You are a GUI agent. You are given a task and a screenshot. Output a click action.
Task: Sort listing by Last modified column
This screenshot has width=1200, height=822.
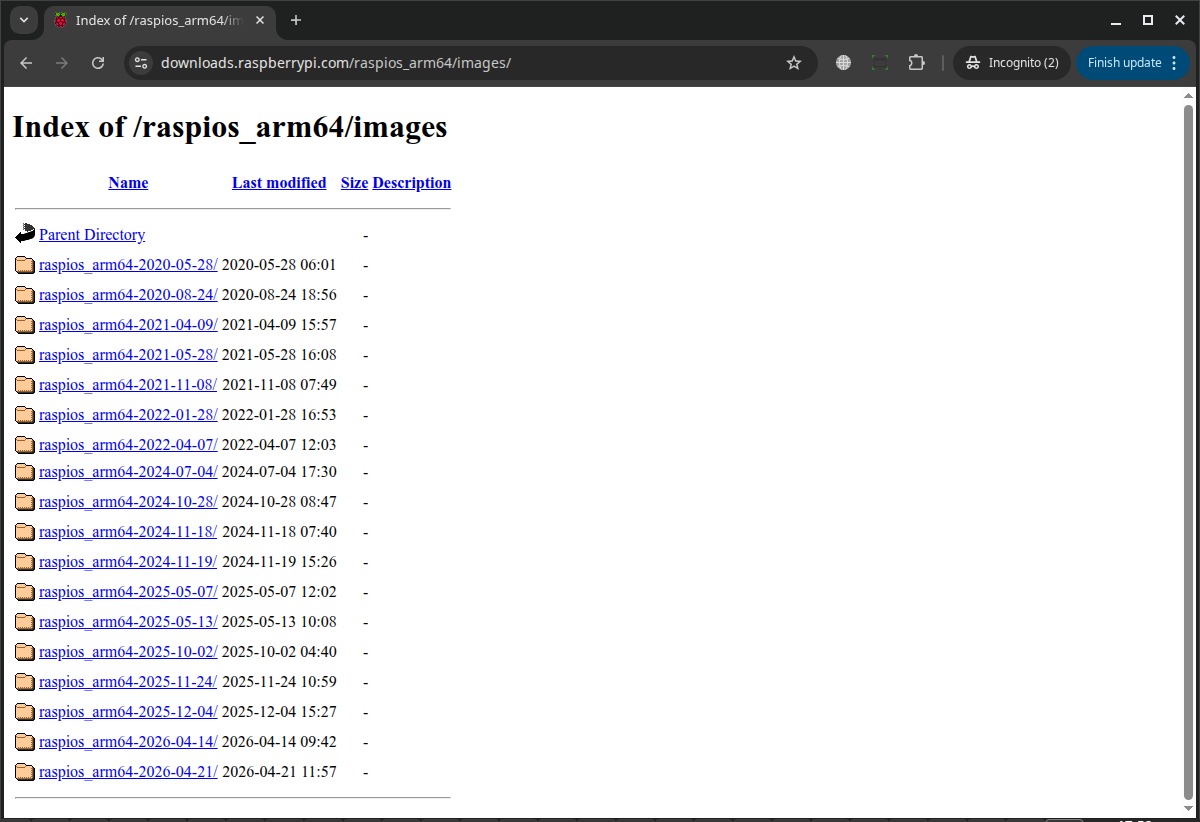point(279,183)
